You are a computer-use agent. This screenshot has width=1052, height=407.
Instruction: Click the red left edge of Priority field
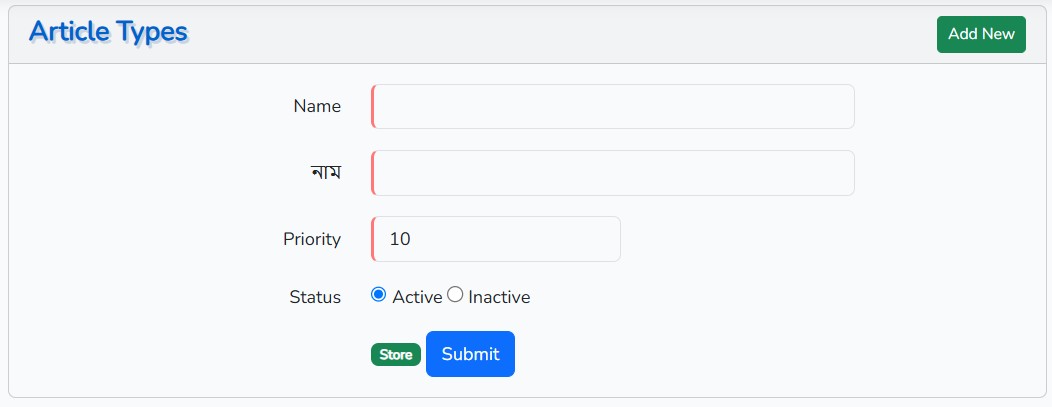pyautogui.click(x=373, y=239)
